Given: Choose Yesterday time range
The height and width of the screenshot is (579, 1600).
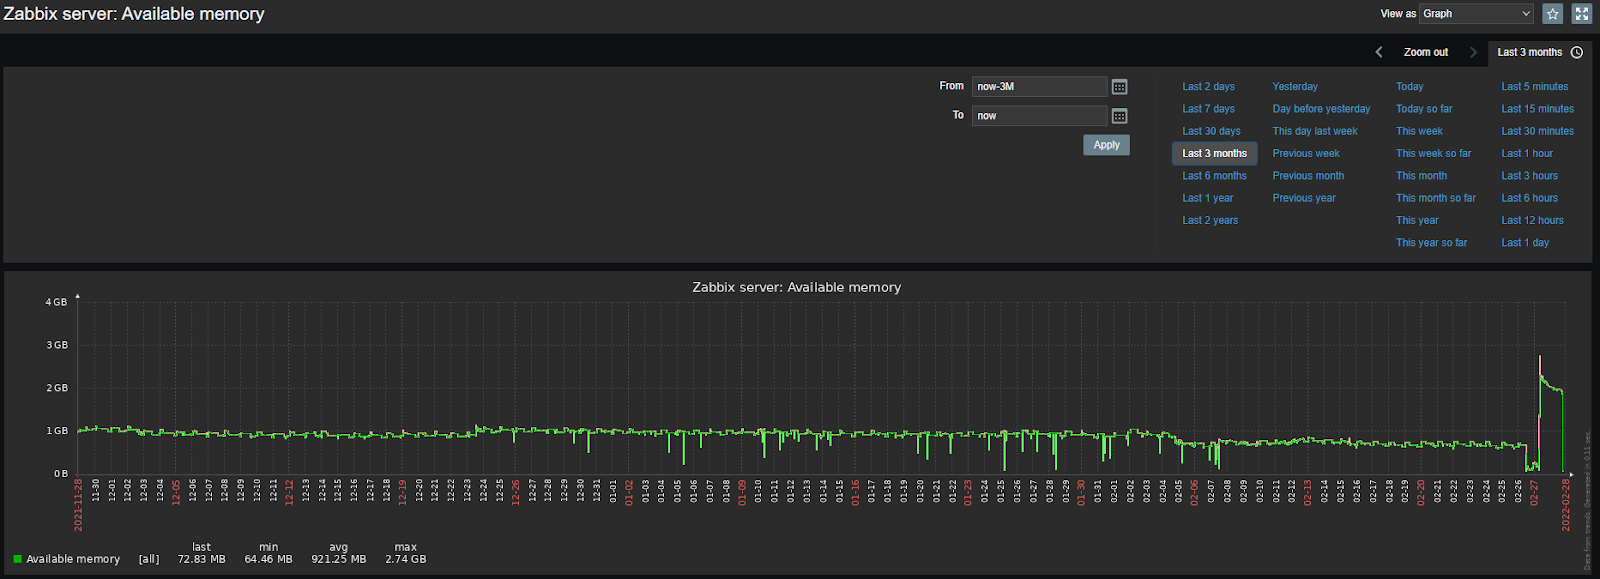Looking at the screenshot, I should coord(1295,87).
